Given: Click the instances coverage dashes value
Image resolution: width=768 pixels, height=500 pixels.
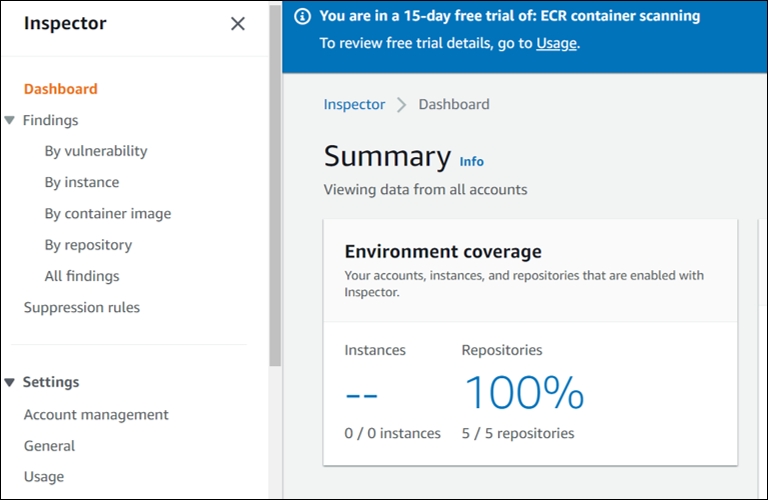Looking at the screenshot, I should coord(362,394).
